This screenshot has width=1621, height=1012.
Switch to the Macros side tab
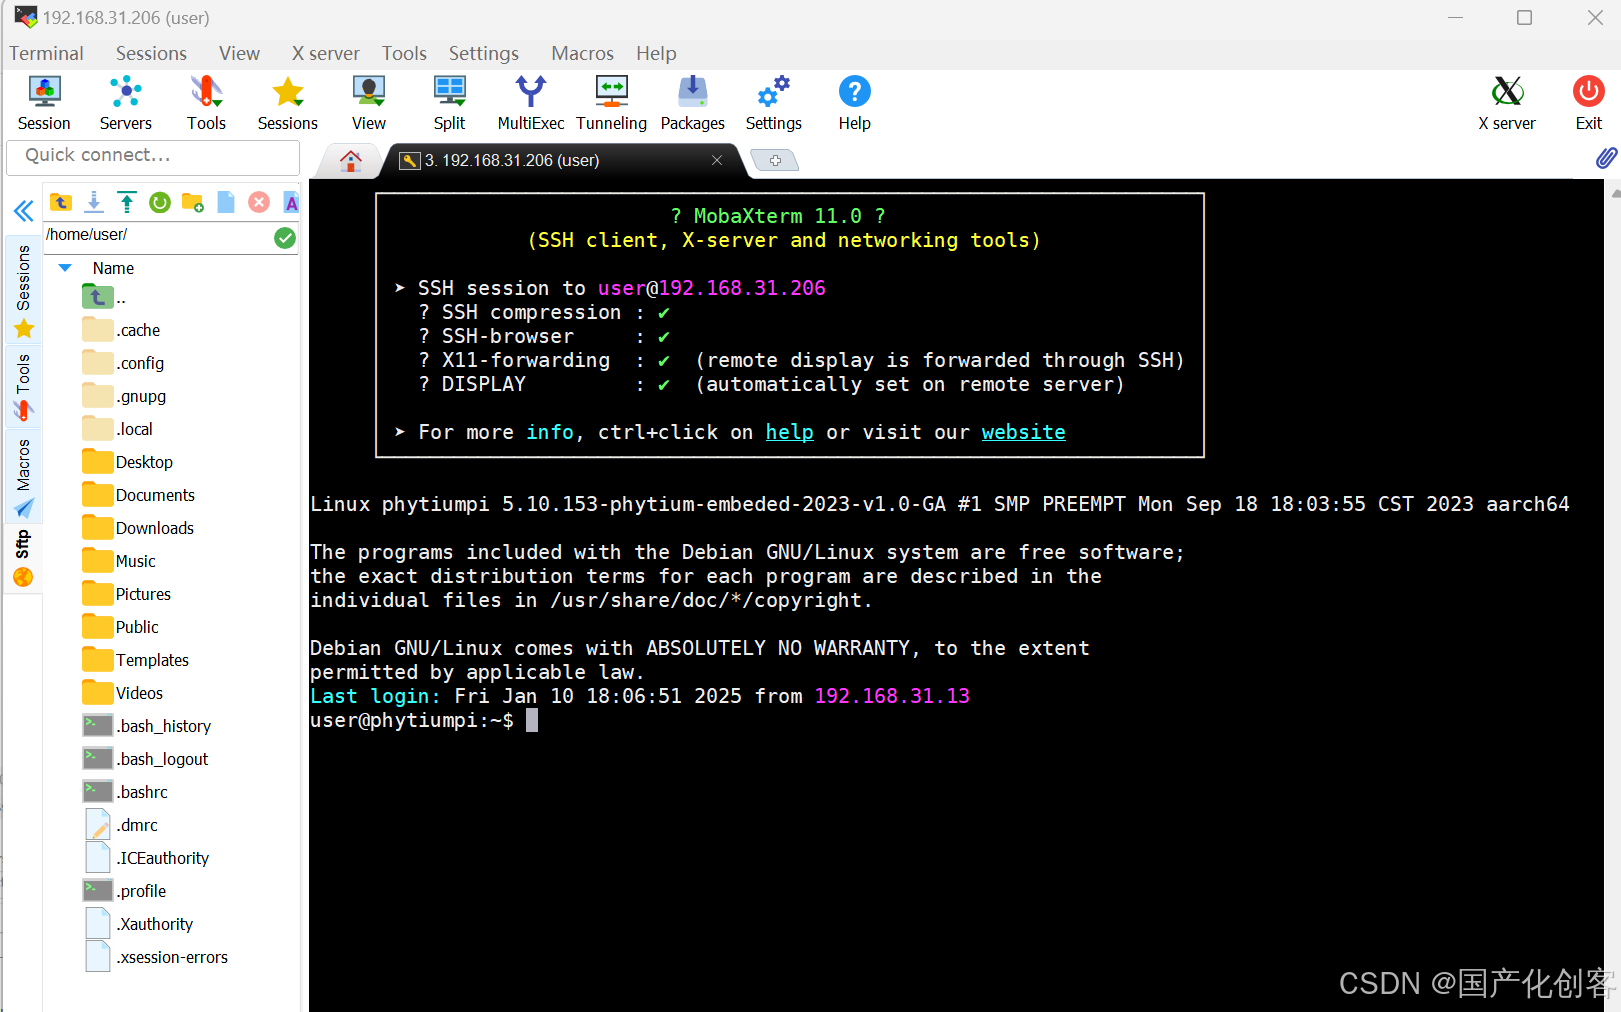click(24, 478)
